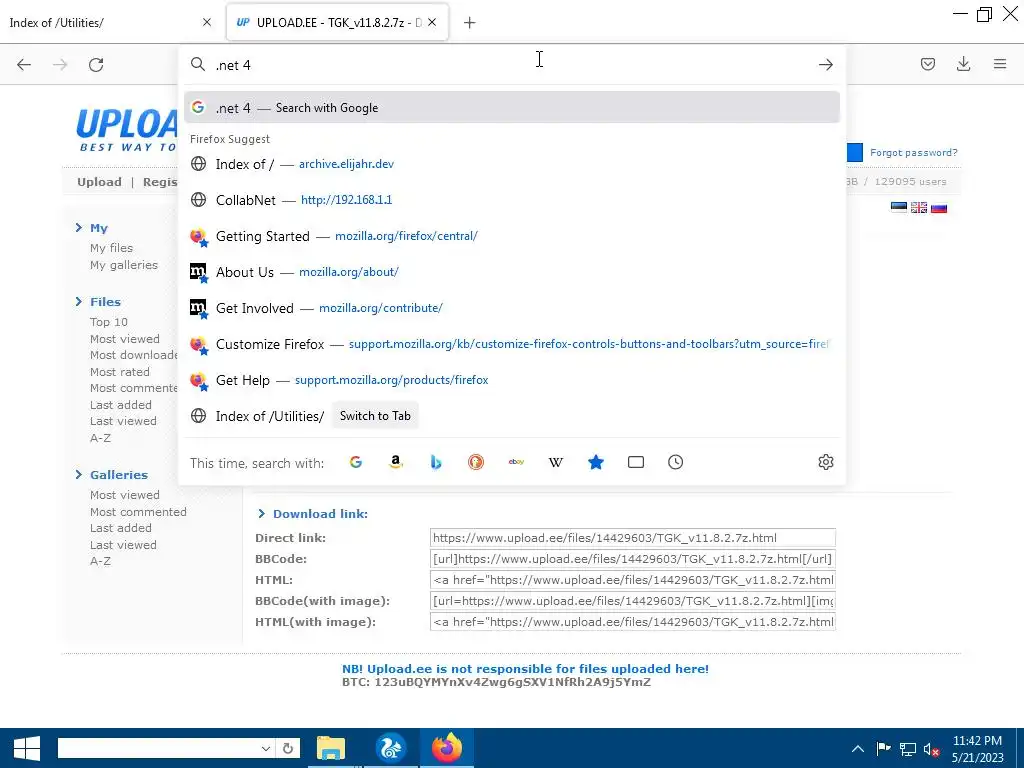Viewport: 1024px width, 768px height.
Task: Click Switch to Tab button
Action: click(375, 416)
